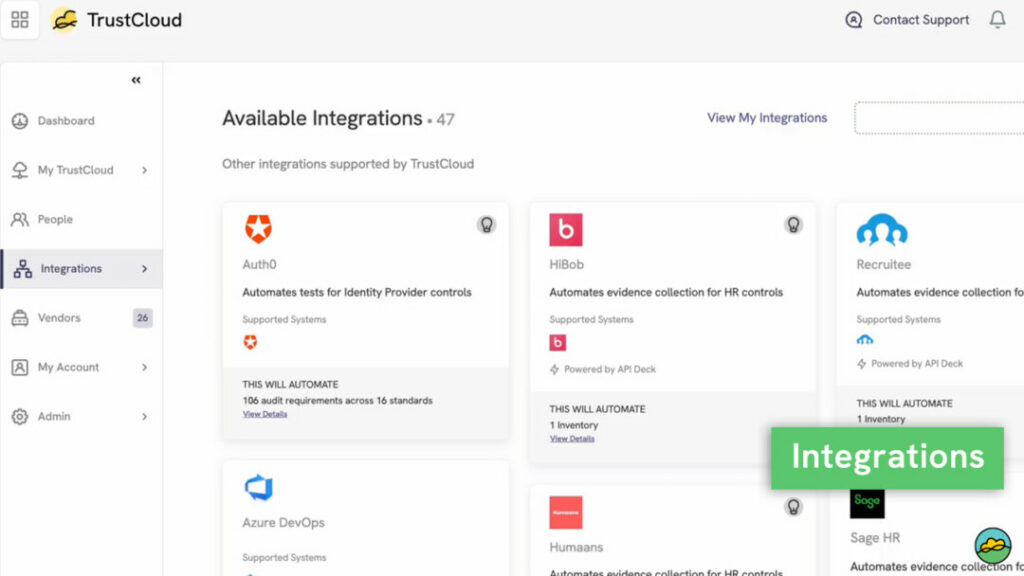
Task: Click the Sage HR logo
Action: coord(867,502)
